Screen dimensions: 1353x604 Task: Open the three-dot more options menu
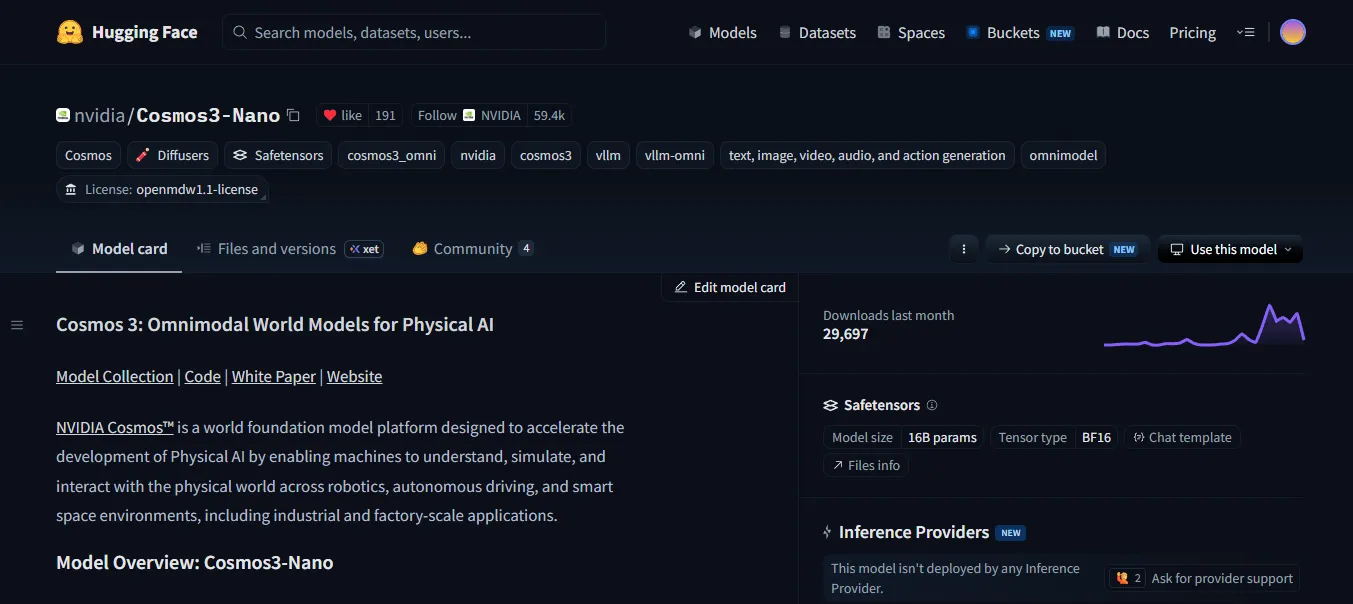coord(963,249)
